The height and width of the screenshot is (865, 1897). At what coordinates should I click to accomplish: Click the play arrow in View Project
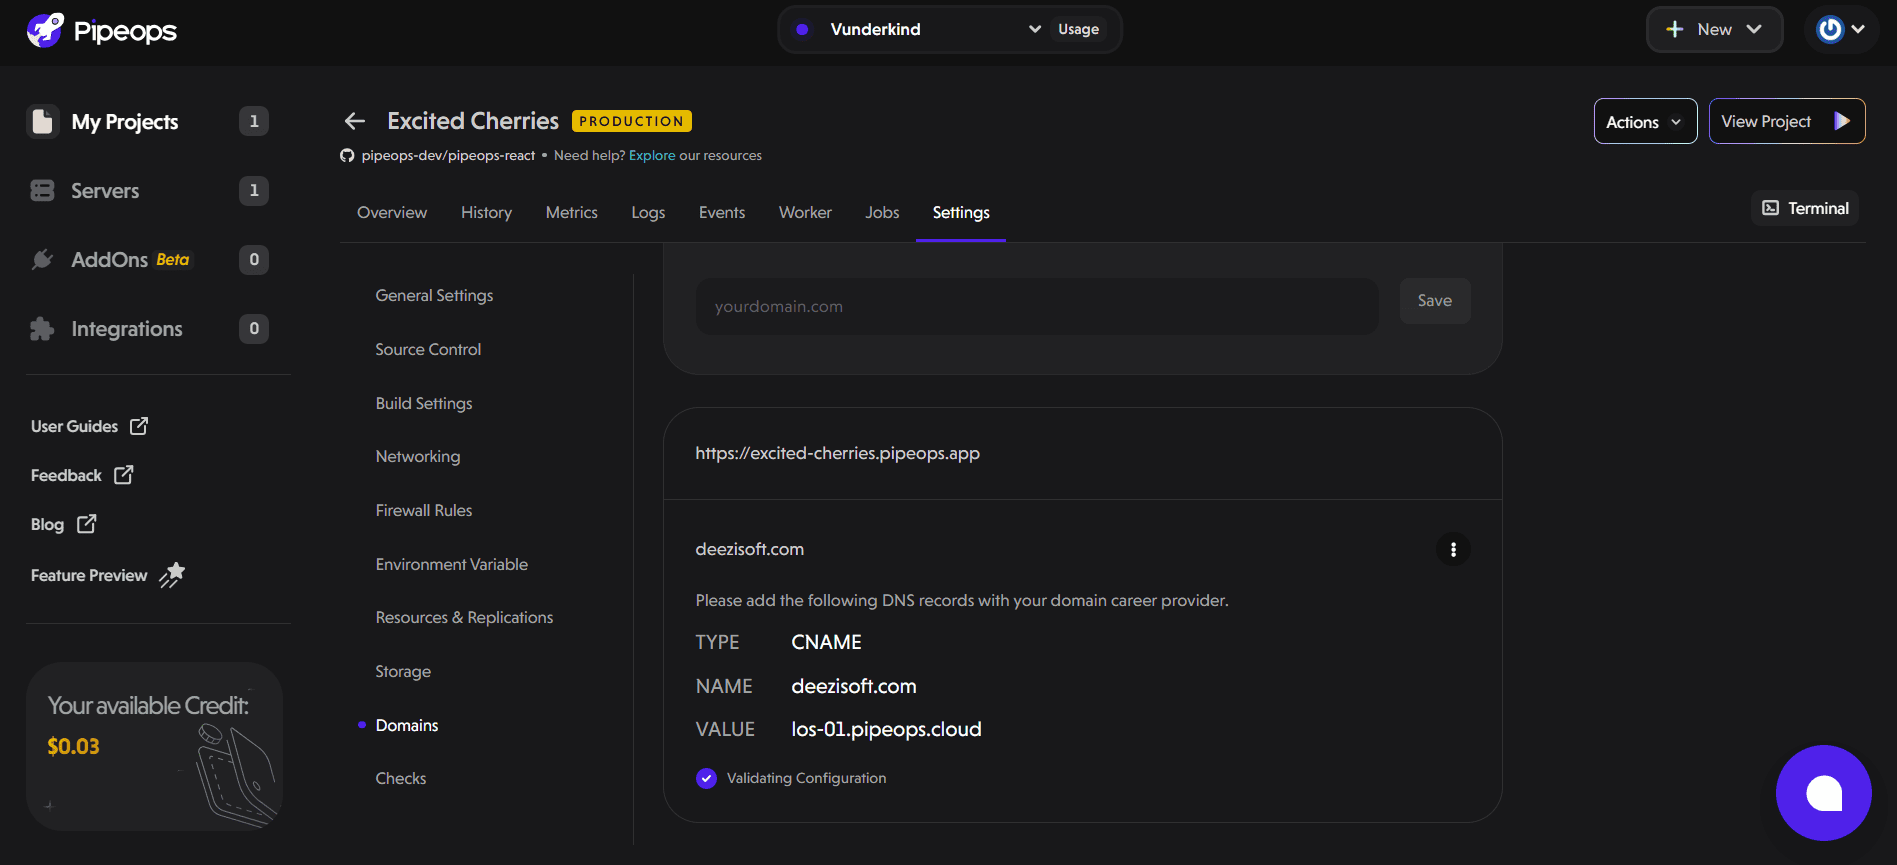pos(1841,121)
